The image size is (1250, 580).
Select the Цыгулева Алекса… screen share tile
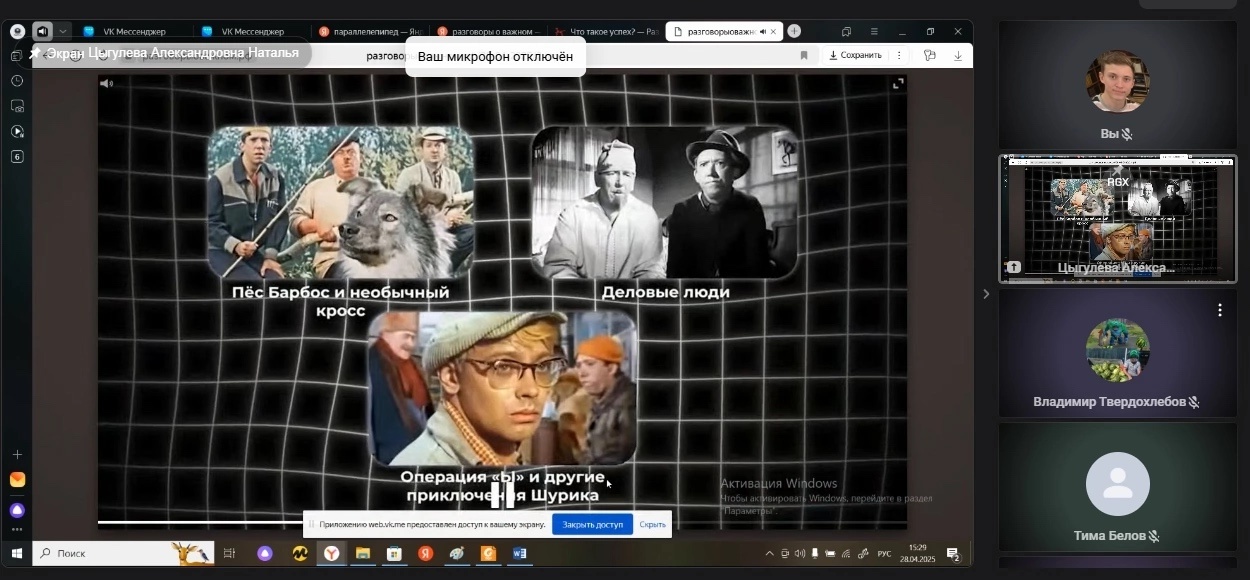1117,219
